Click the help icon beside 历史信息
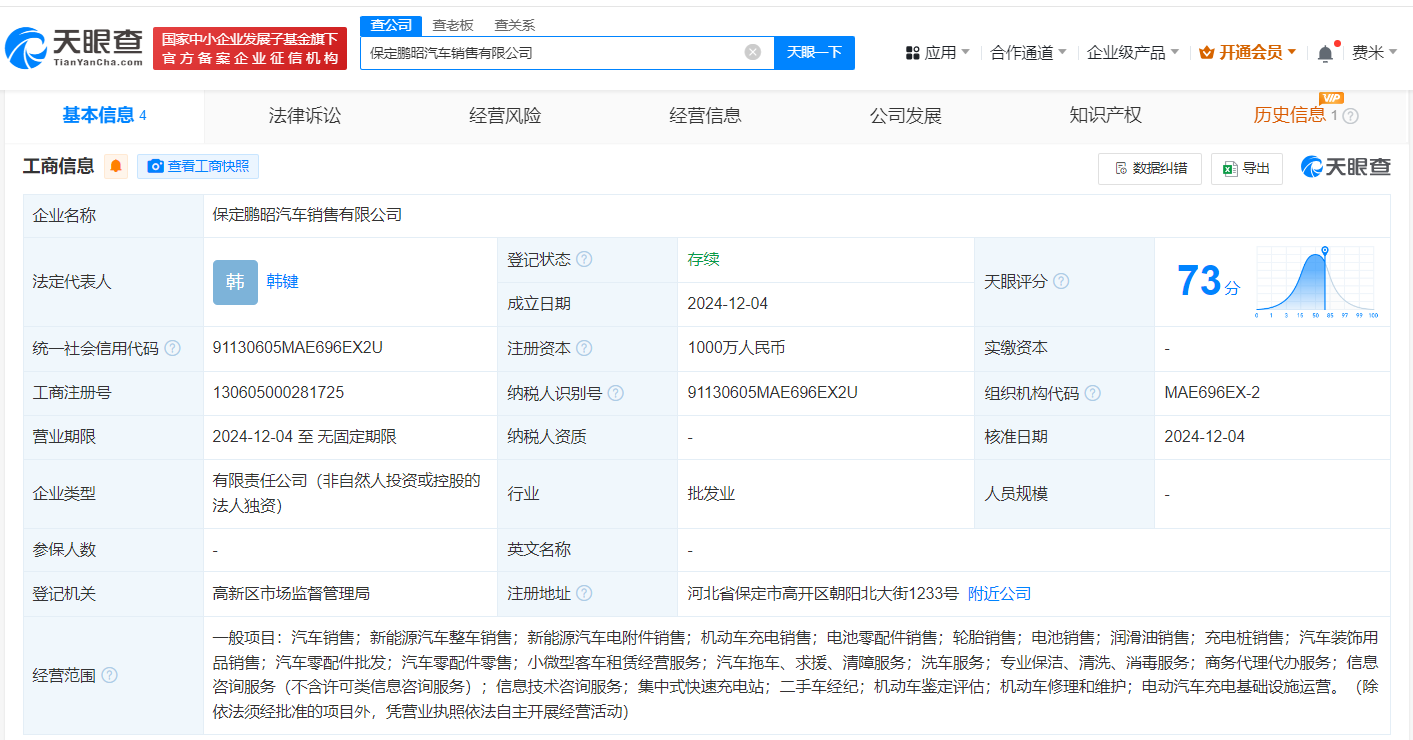The height and width of the screenshot is (740, 1413). tap(1350, 116)
